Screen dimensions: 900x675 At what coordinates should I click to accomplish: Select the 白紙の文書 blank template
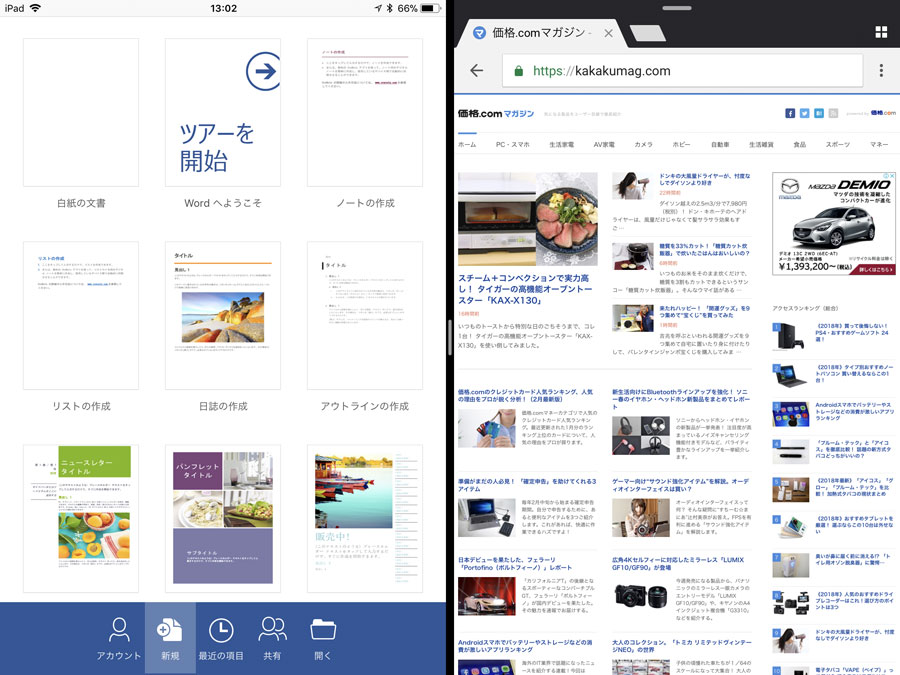tap(81, 112)
